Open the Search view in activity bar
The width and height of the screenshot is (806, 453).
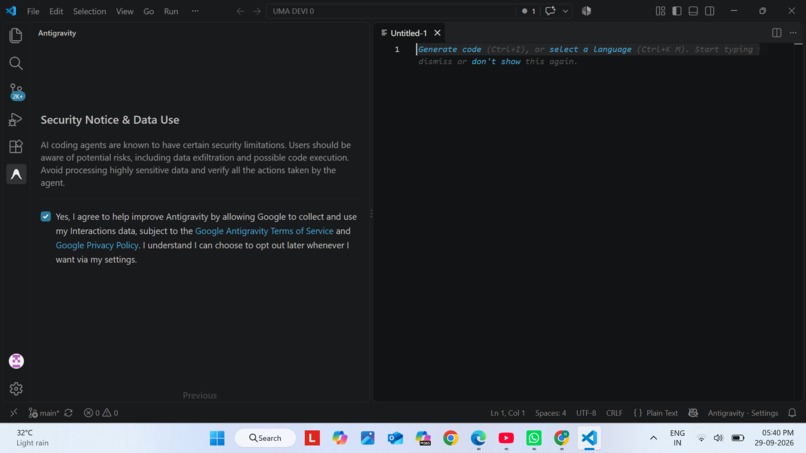coord(16,63)
